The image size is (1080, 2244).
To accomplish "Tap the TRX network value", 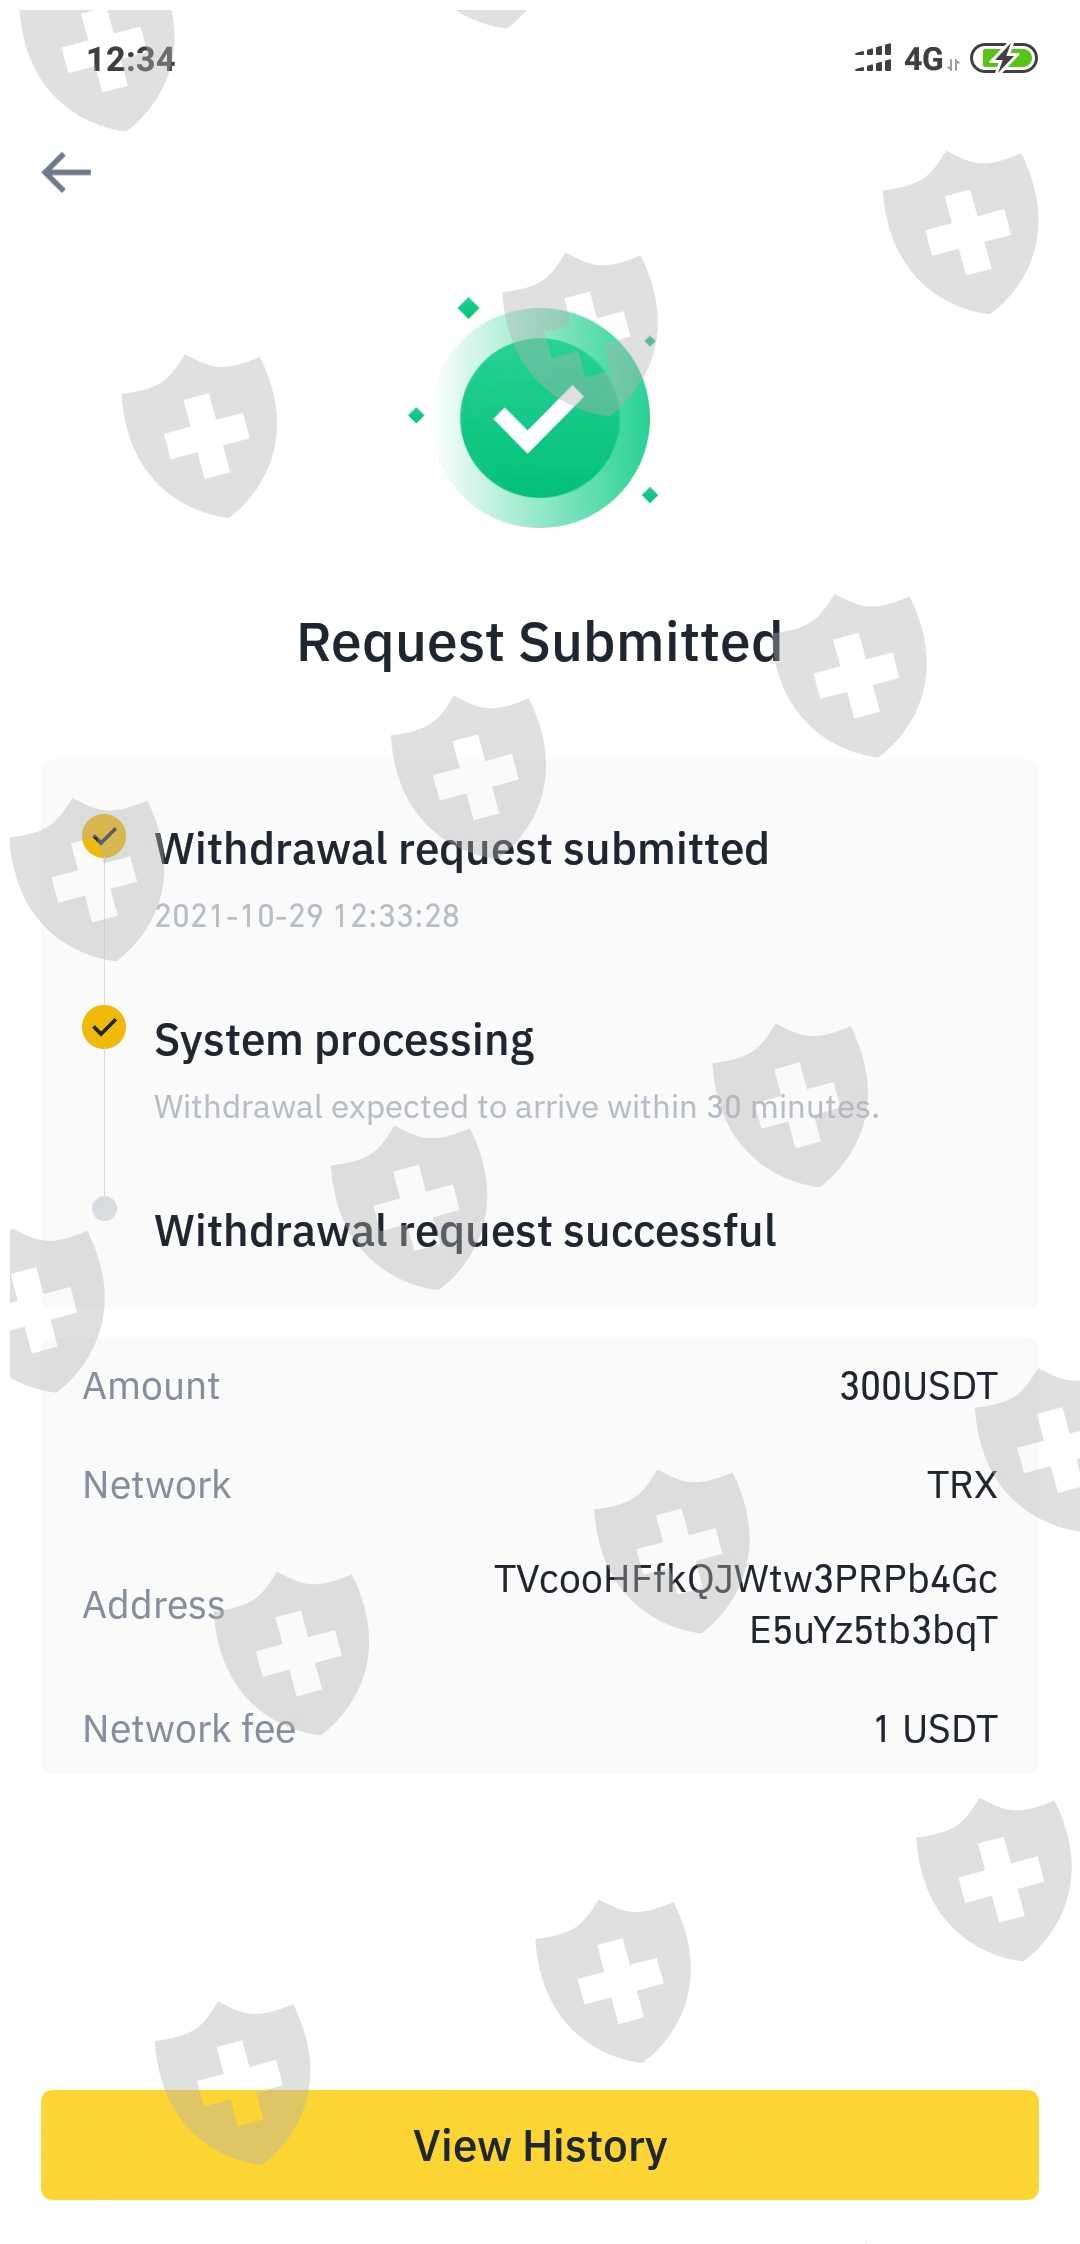I will point(962,1485).
